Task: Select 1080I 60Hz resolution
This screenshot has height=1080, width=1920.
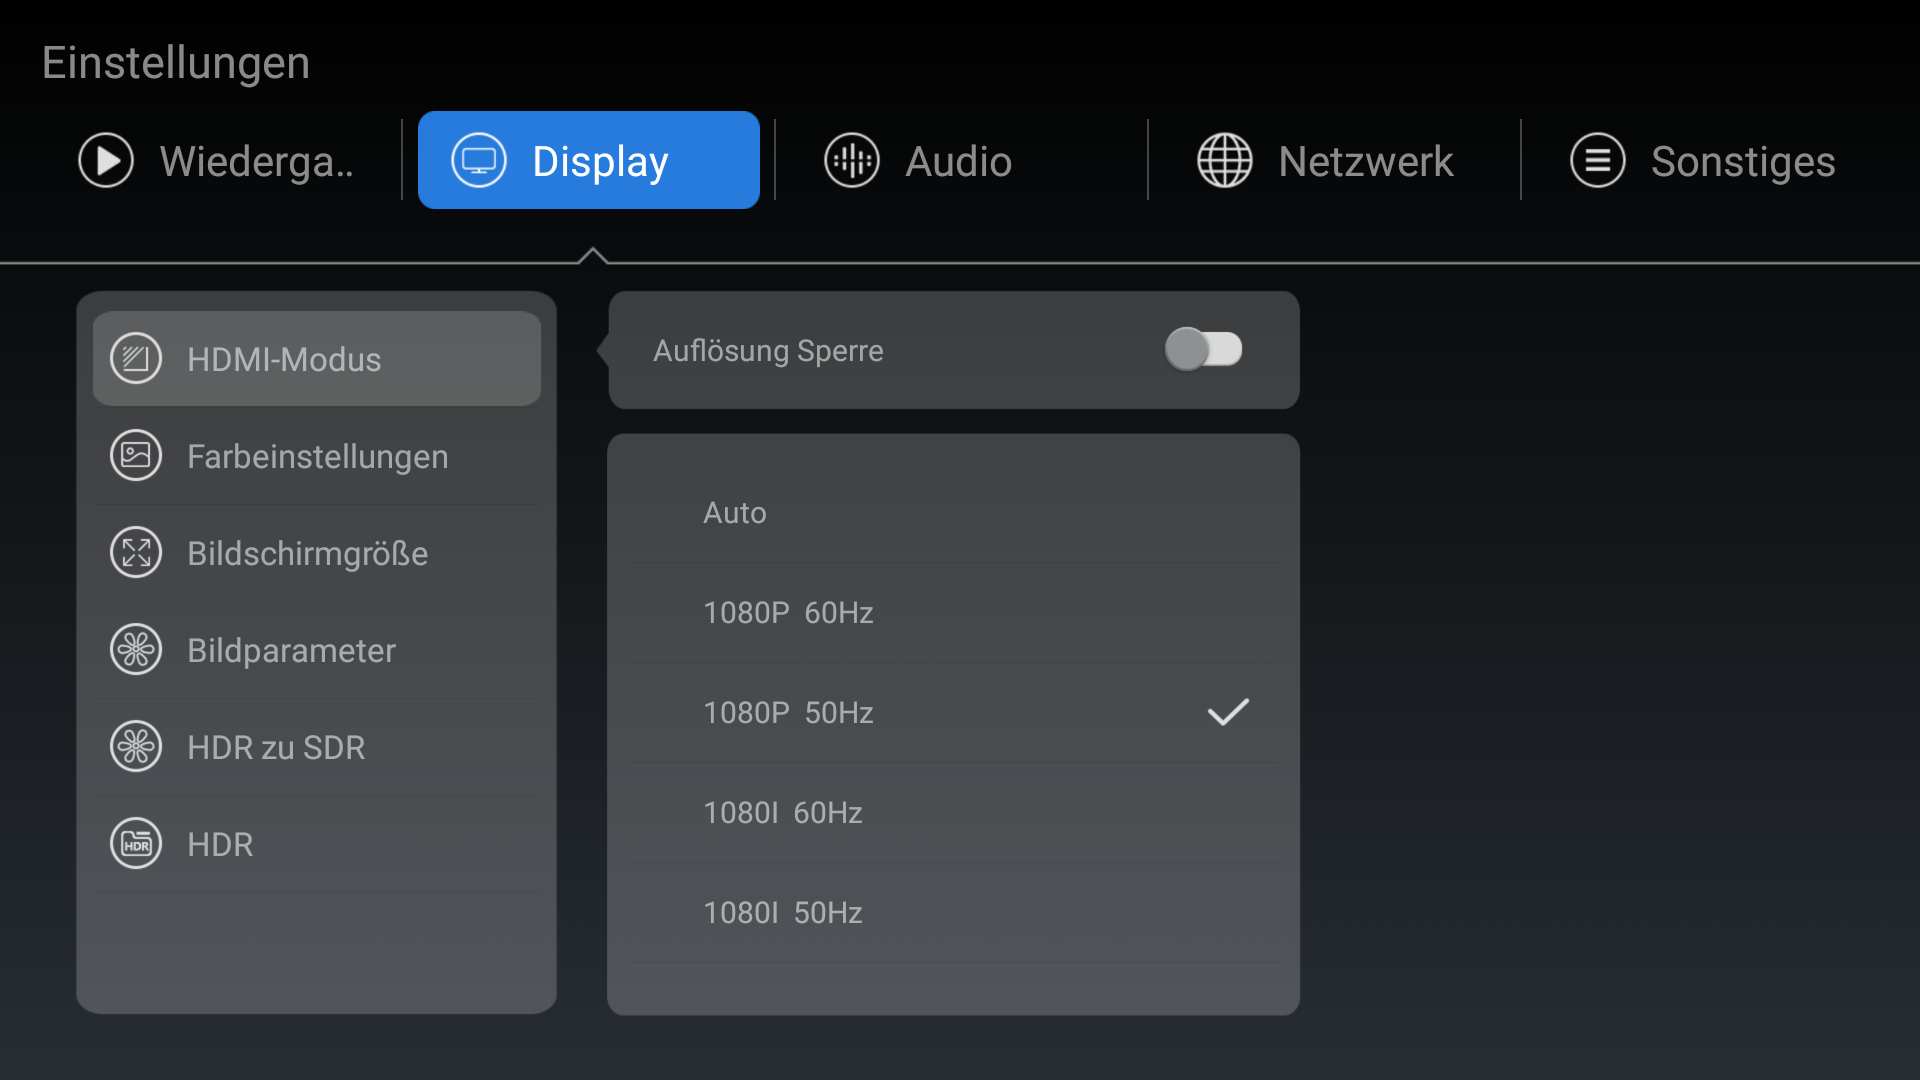Action: click(x=783, y=813)
